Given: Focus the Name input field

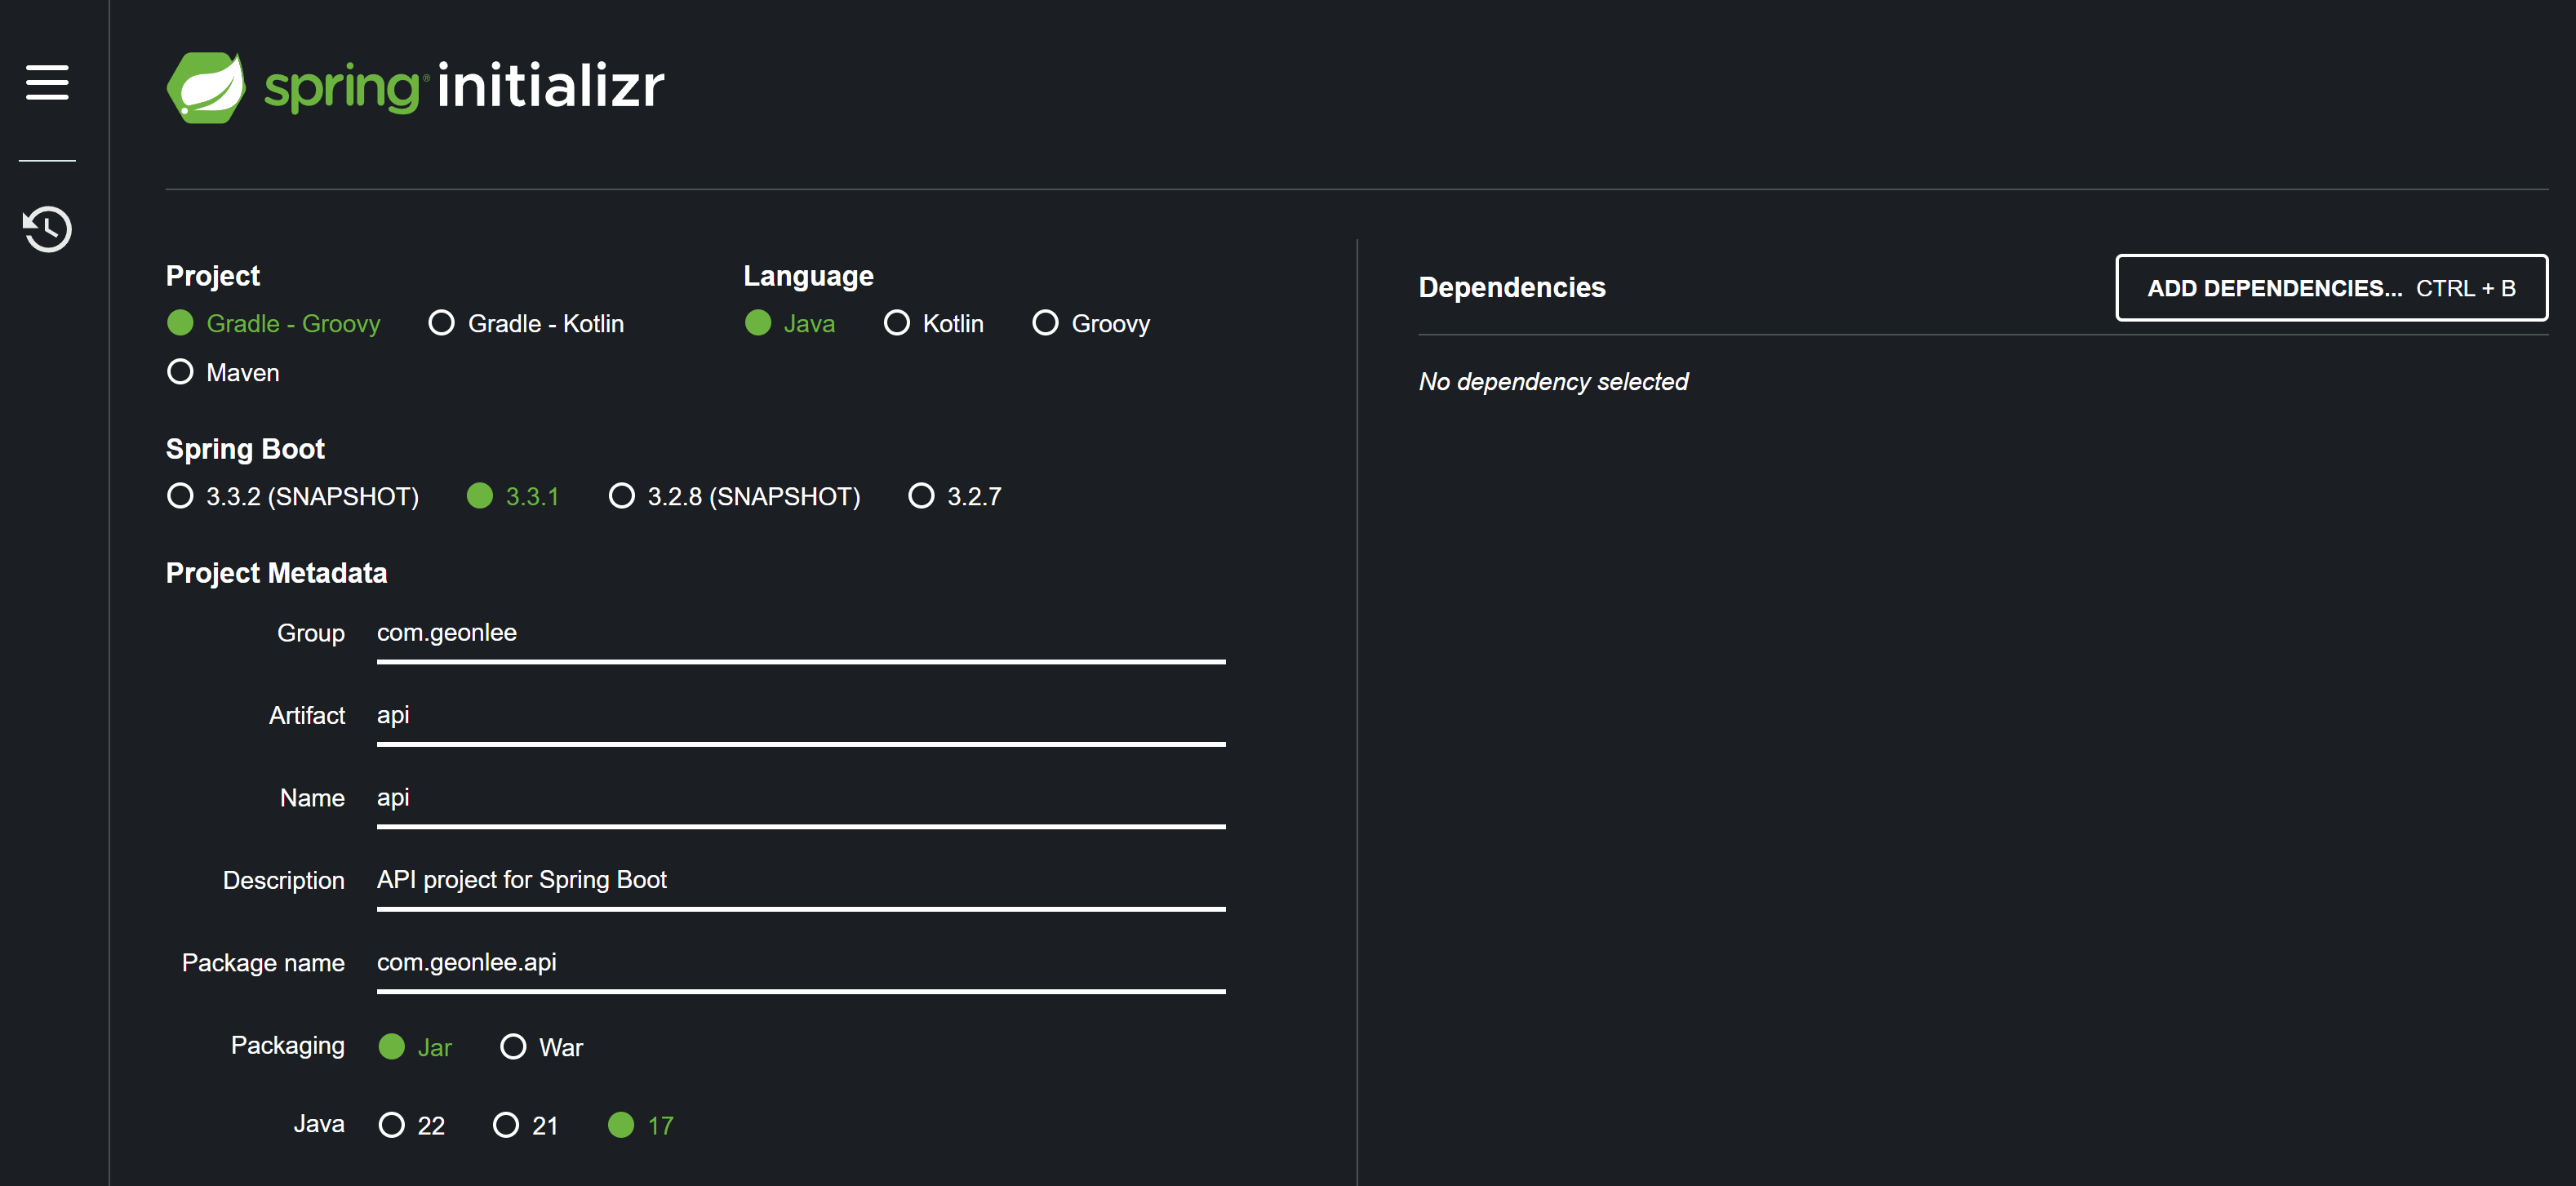Looking at the screenshot, I should pos(800,798).
